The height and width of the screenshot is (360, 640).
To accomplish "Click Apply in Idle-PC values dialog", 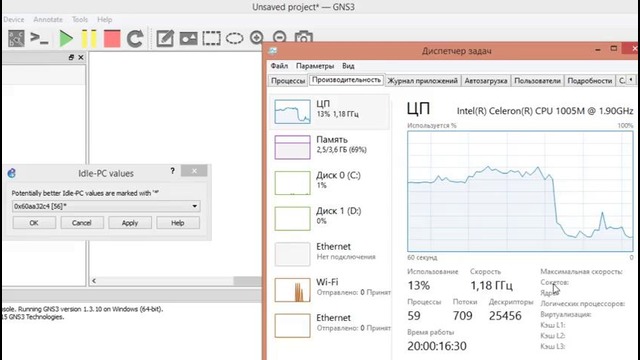I will (x=130, y=223).
